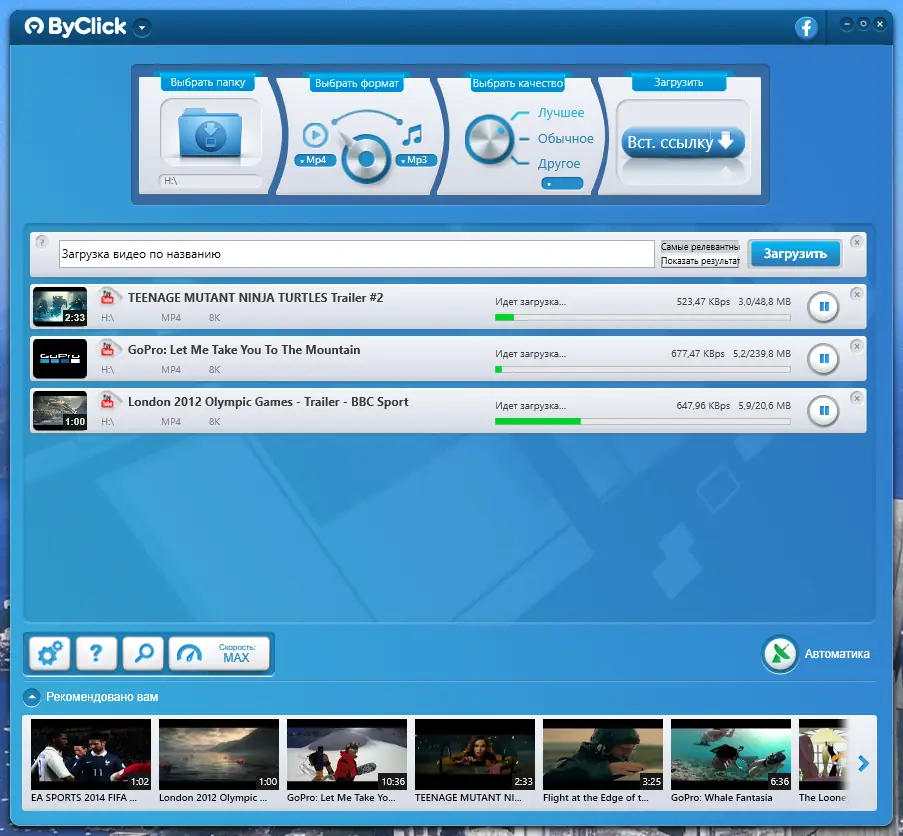Select the Mp4 video play icon

(x=315, y=135)
